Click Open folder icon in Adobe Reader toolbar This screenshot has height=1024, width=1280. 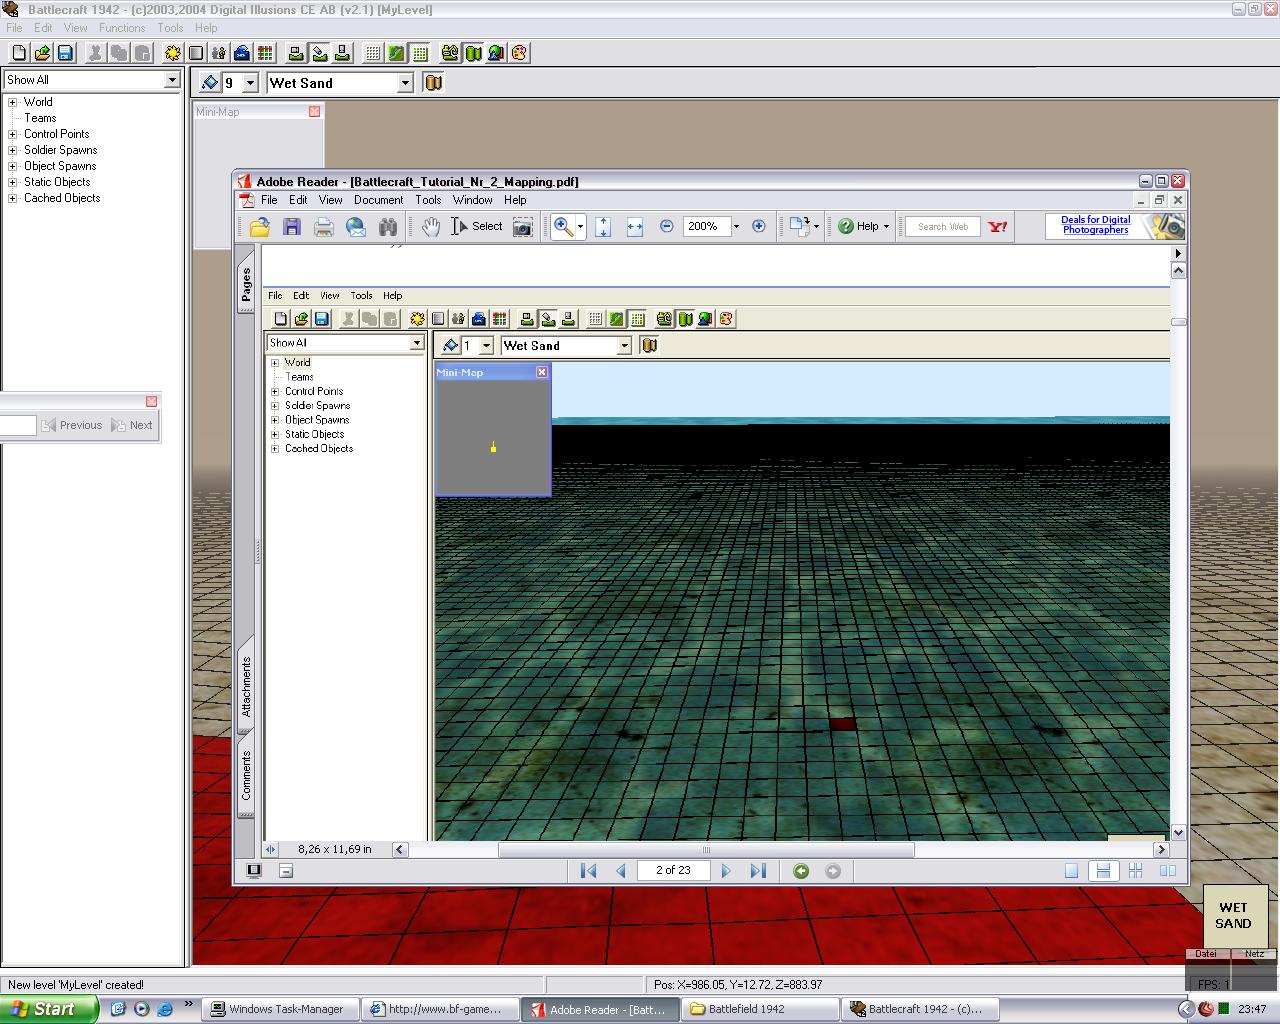(x=260, y=227)
